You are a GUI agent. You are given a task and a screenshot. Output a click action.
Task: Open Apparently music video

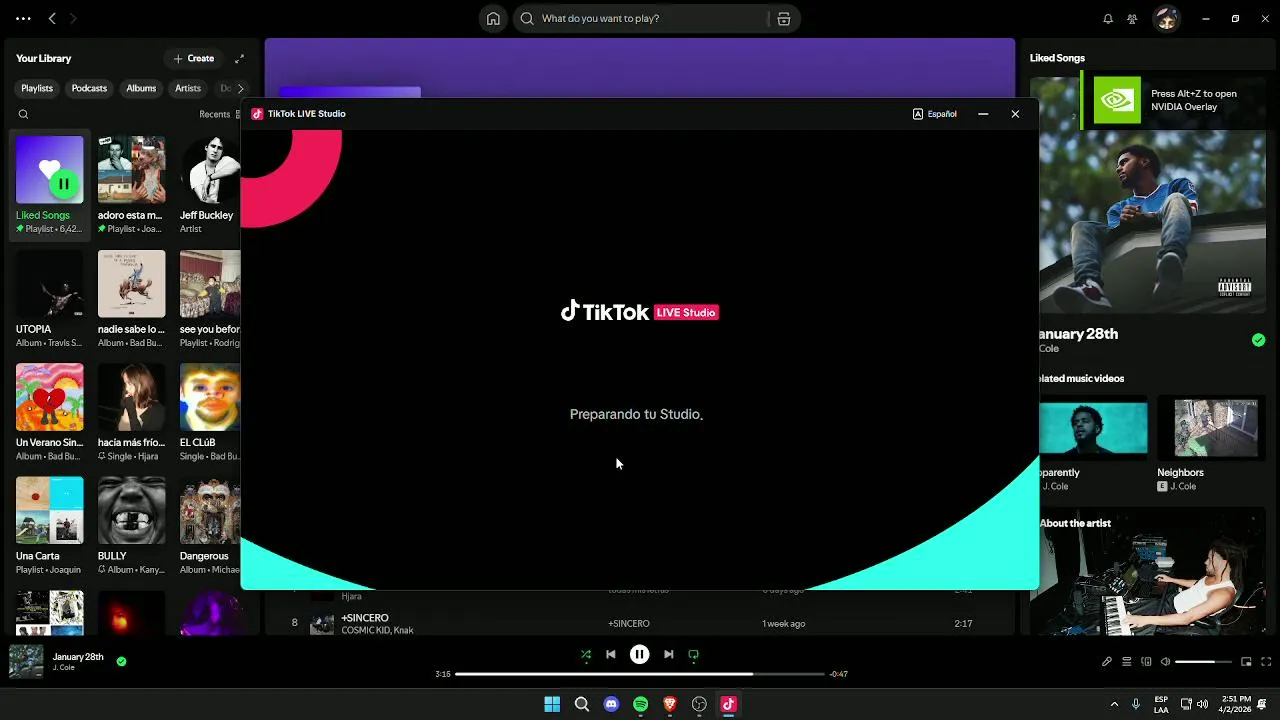pyautogui.click(x=1093, y=427)
